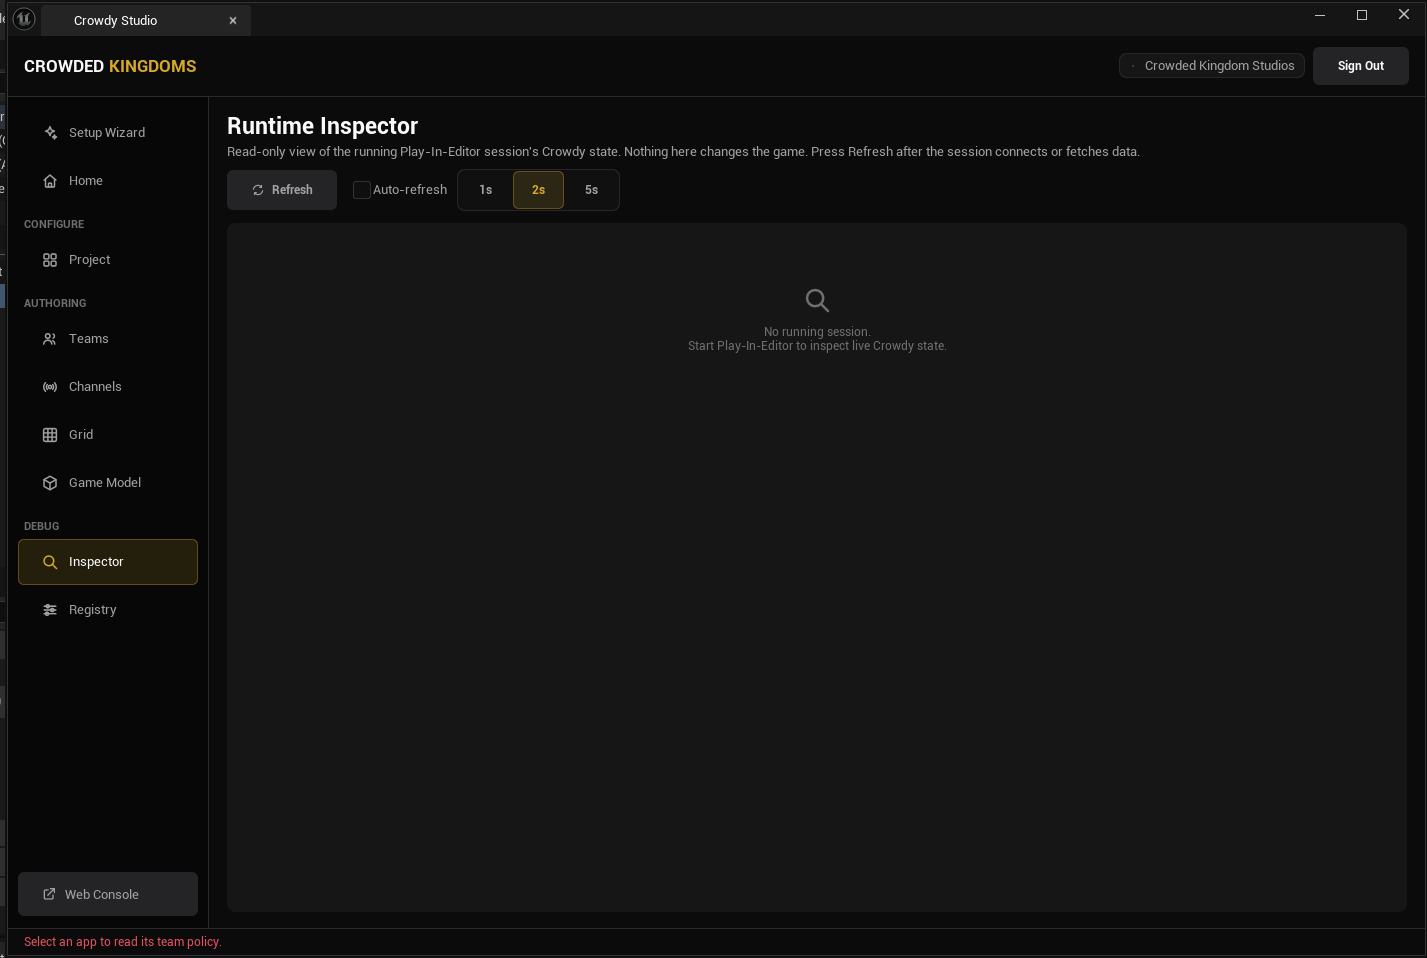Maximize the Crowdy Studio window
This screenshot has height=958, width=1427.
click(x=1362, y=15)
